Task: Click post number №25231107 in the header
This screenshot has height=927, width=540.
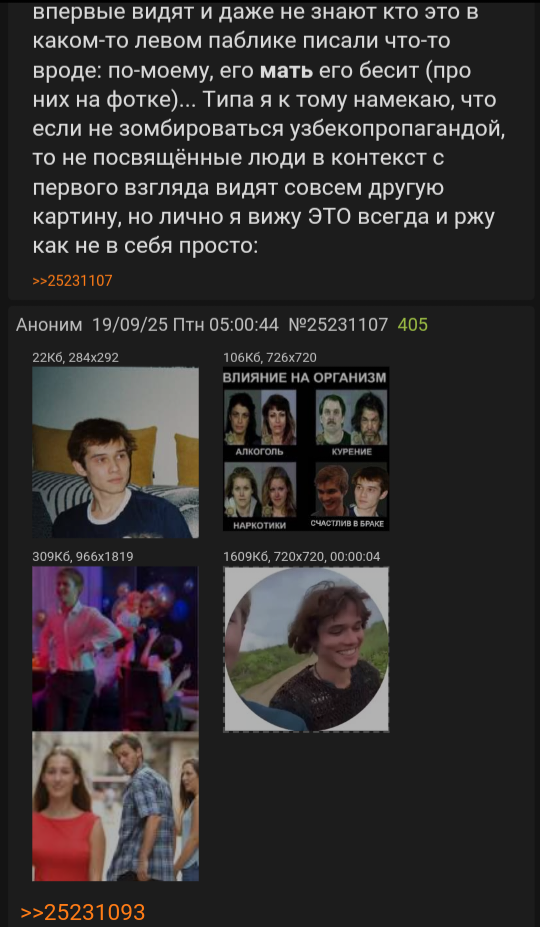Action: (338, 325)
